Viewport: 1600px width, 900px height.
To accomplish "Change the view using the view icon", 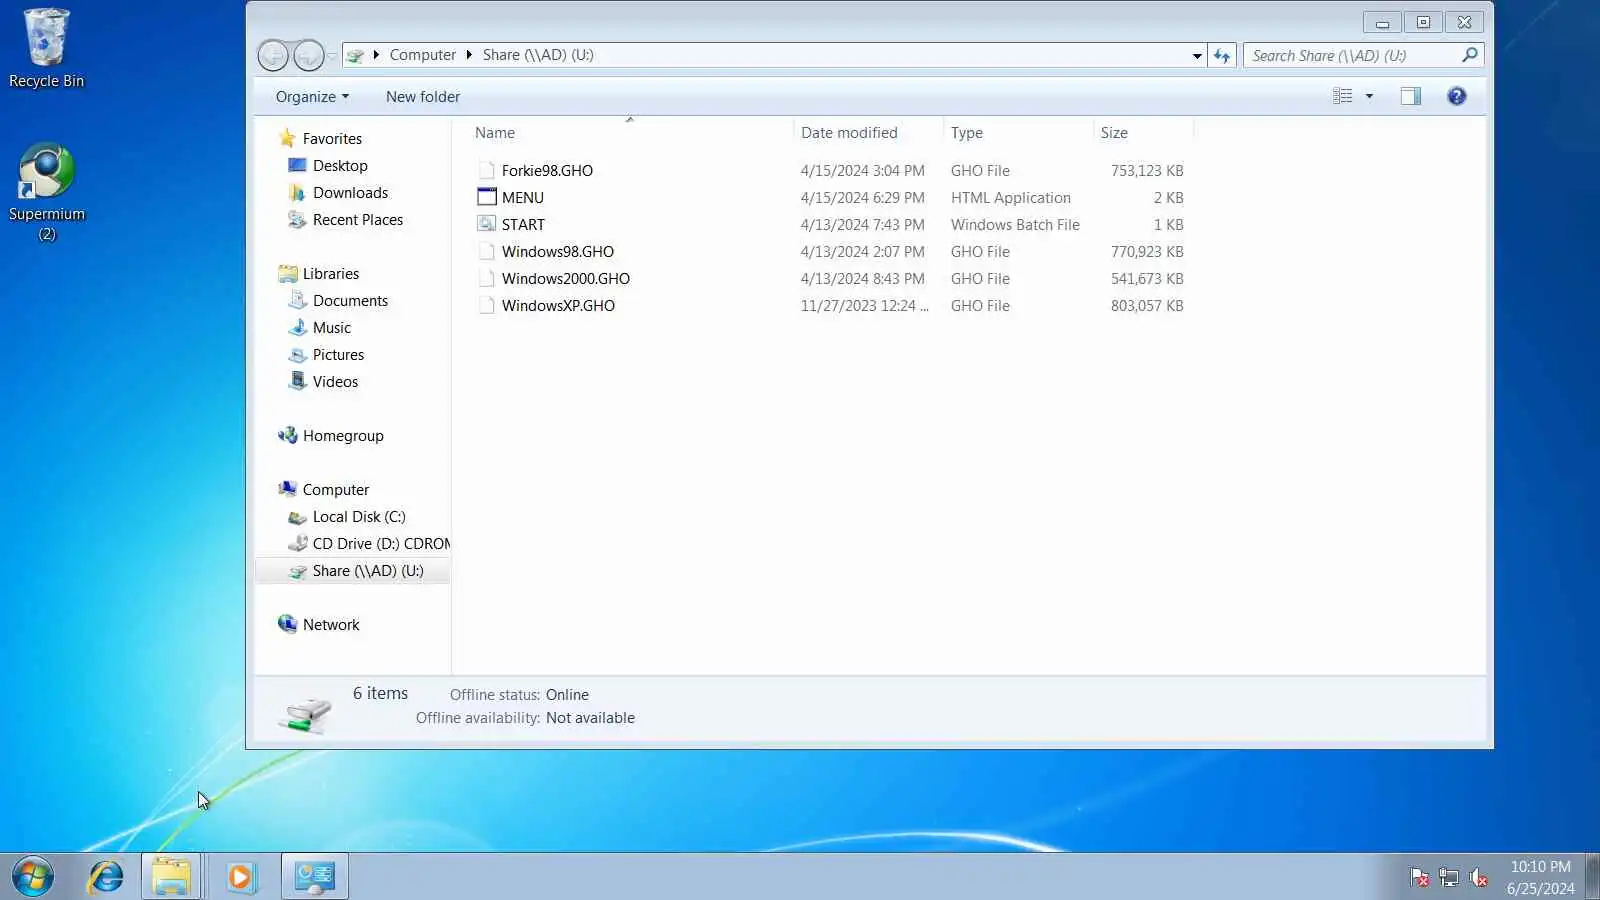I will (1342, 96).
